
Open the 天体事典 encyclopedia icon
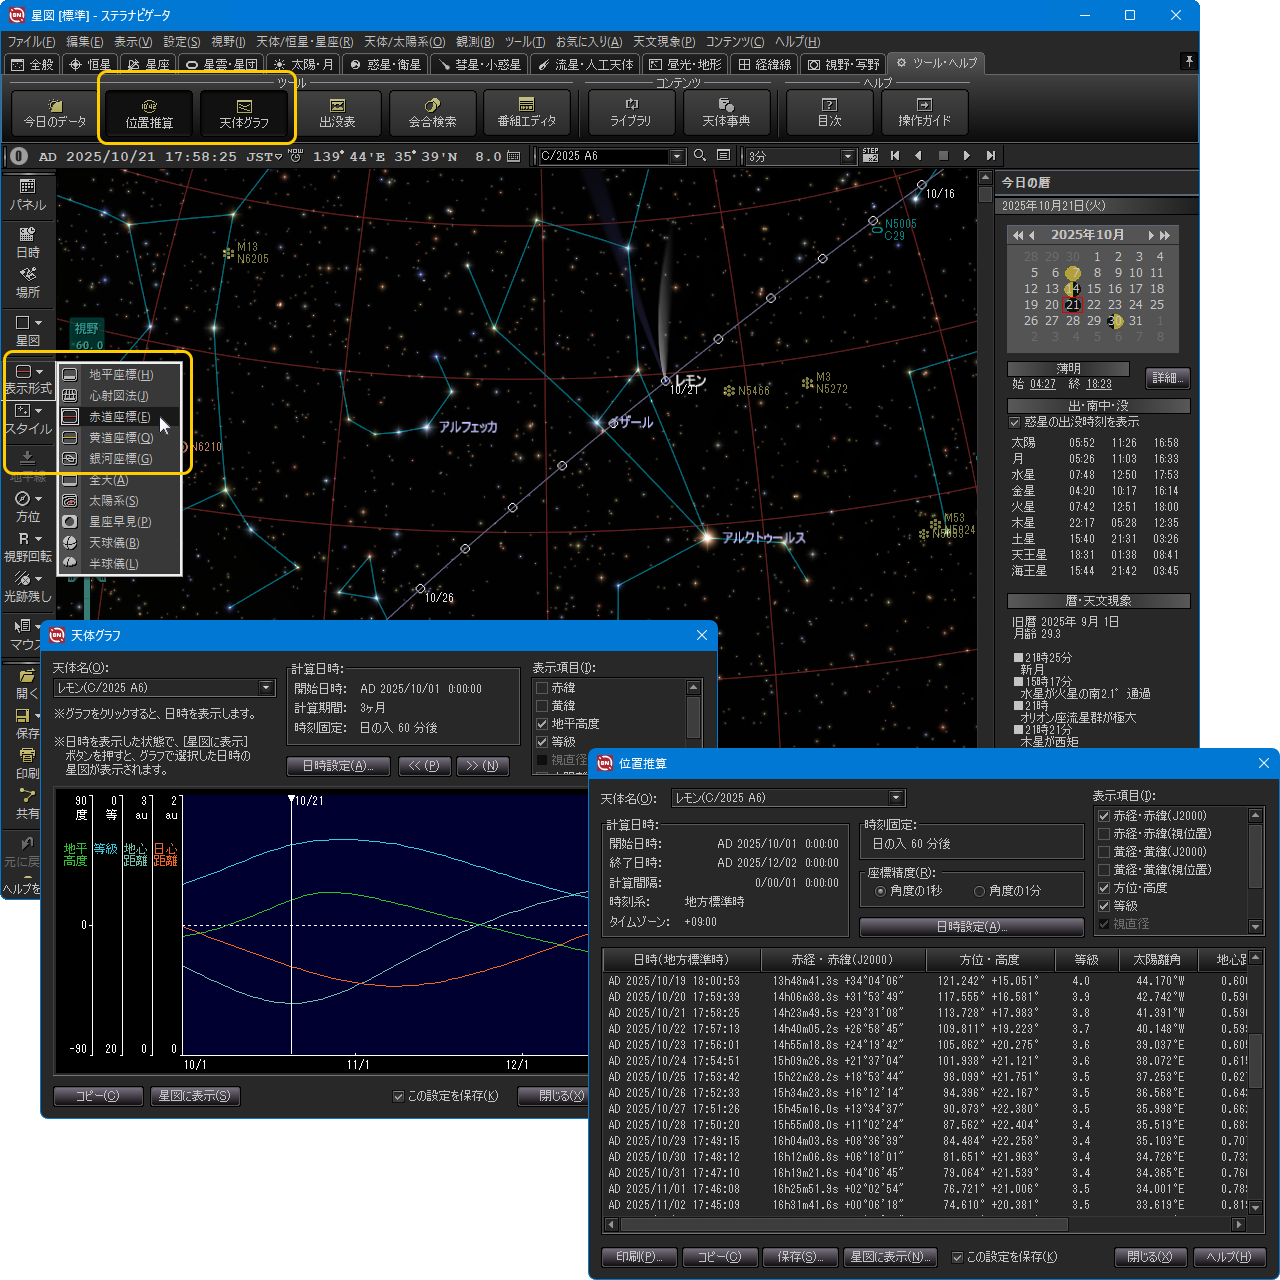726,112
